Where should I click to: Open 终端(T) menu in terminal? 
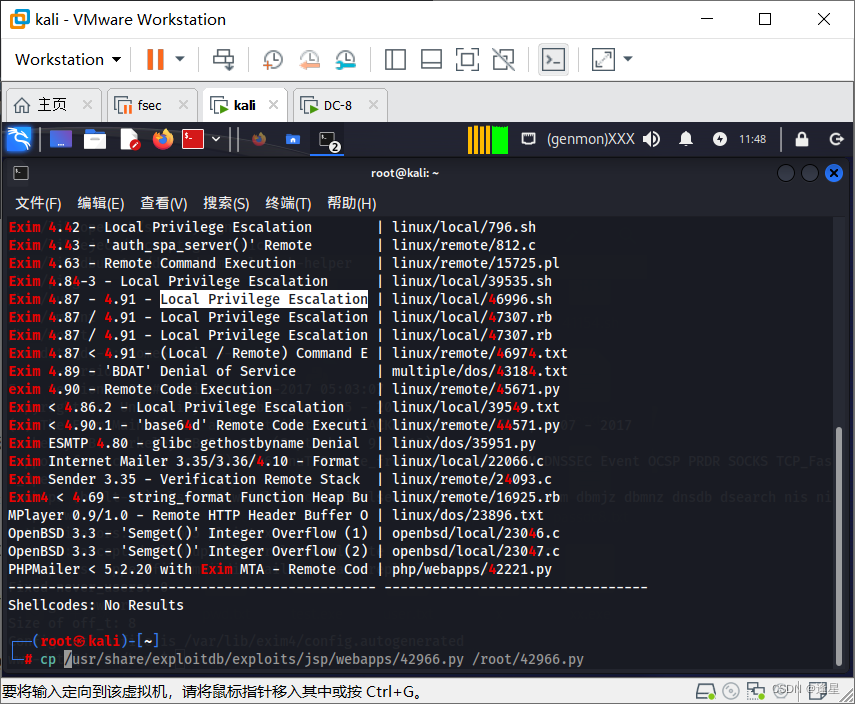(x=288, y=203)
